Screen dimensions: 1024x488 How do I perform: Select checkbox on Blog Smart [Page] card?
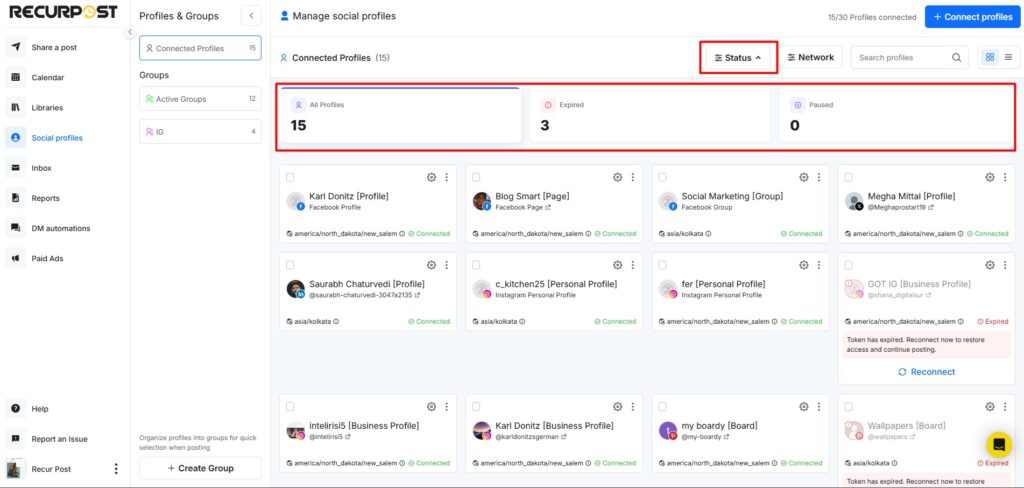476,177
